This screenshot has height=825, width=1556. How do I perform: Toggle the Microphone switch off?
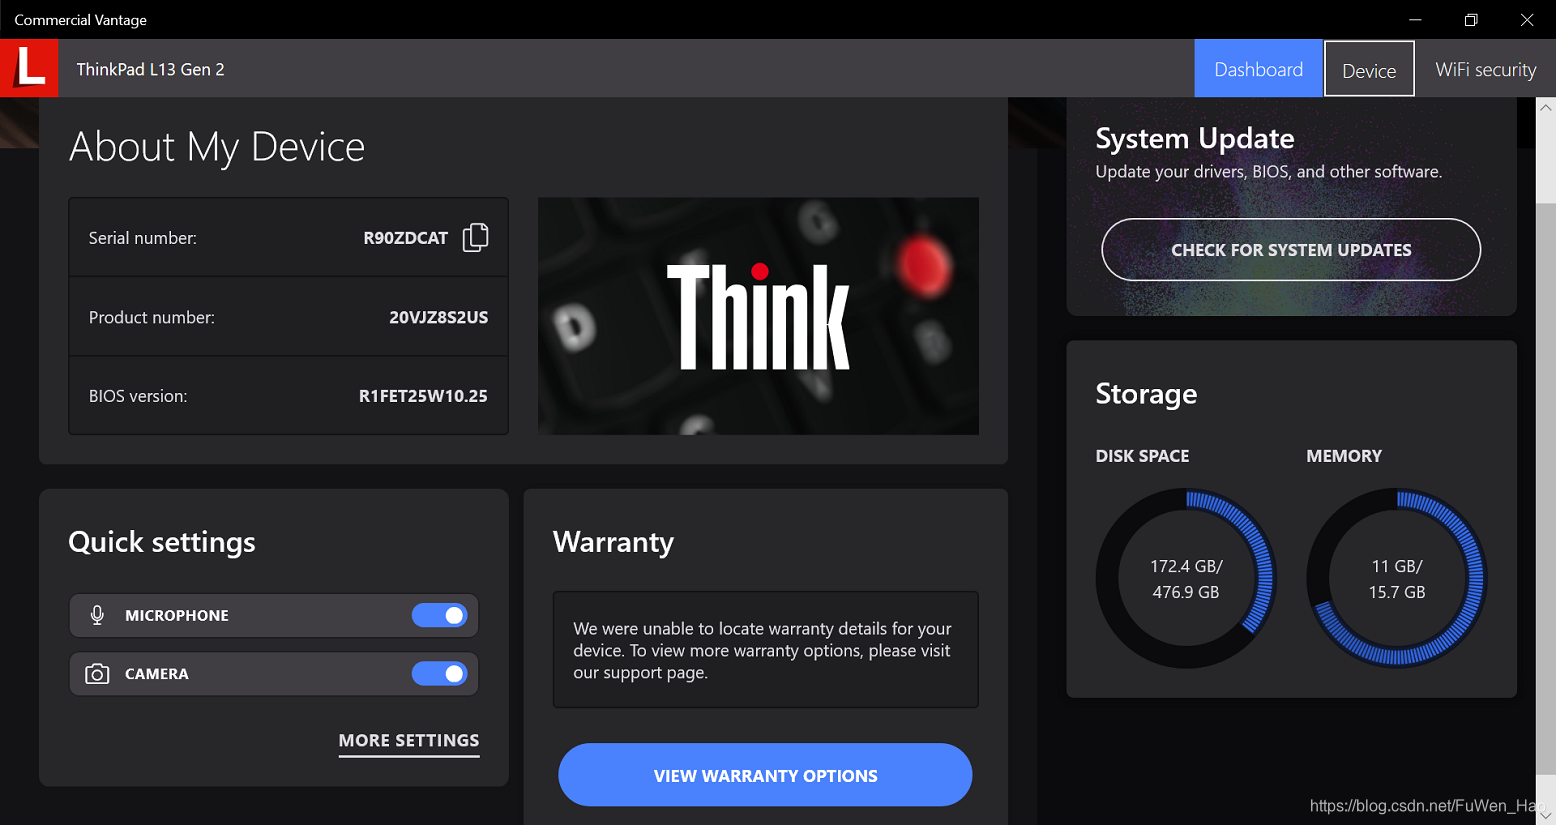[x=440, y=615]
